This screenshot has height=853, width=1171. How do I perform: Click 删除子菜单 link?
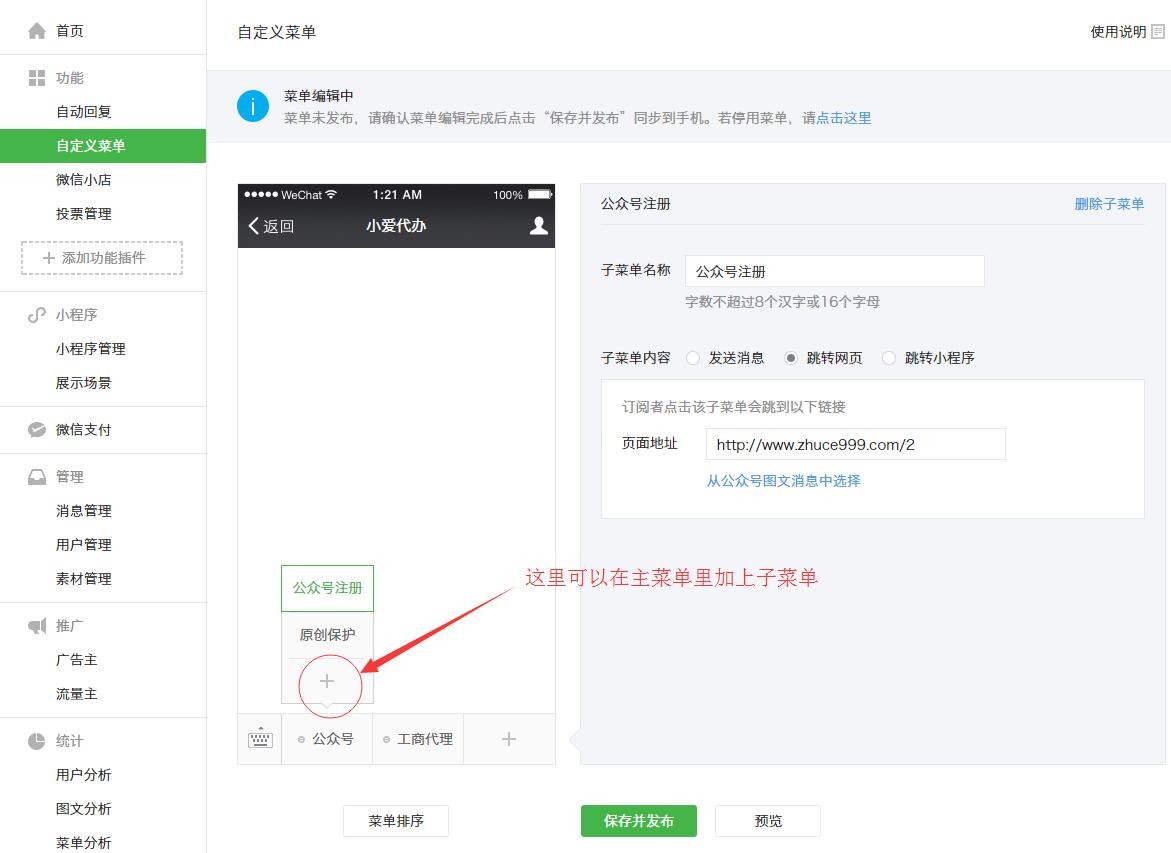[1109, 204]
